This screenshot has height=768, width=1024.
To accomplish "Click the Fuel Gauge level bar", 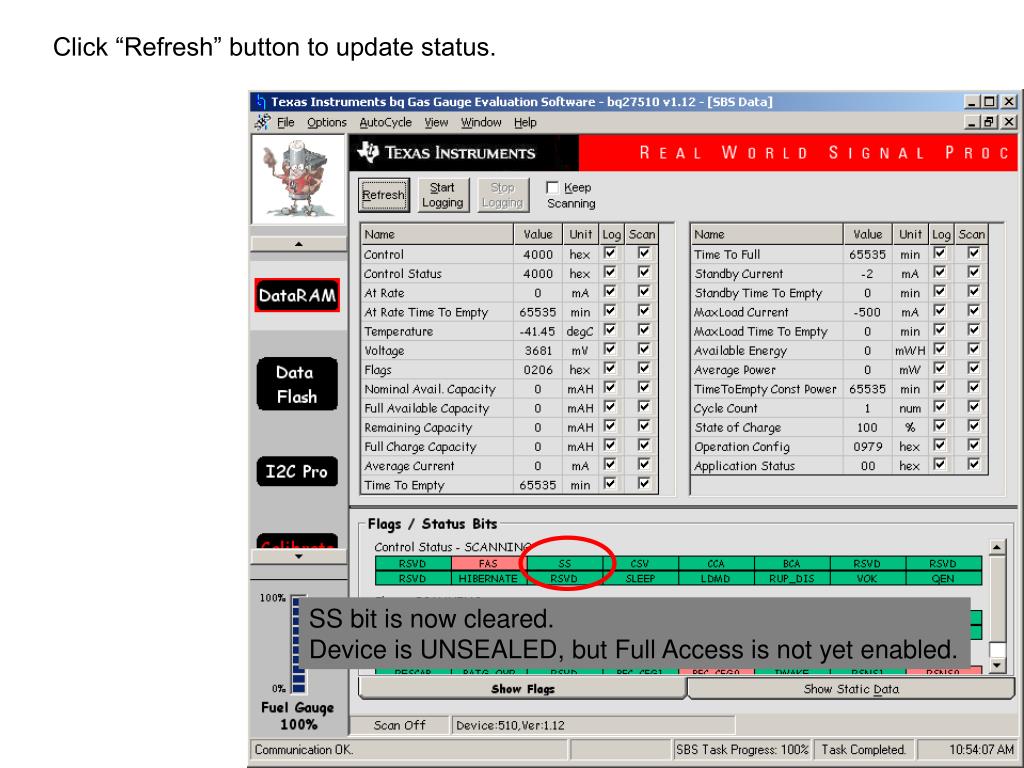I will coord(299,644).
